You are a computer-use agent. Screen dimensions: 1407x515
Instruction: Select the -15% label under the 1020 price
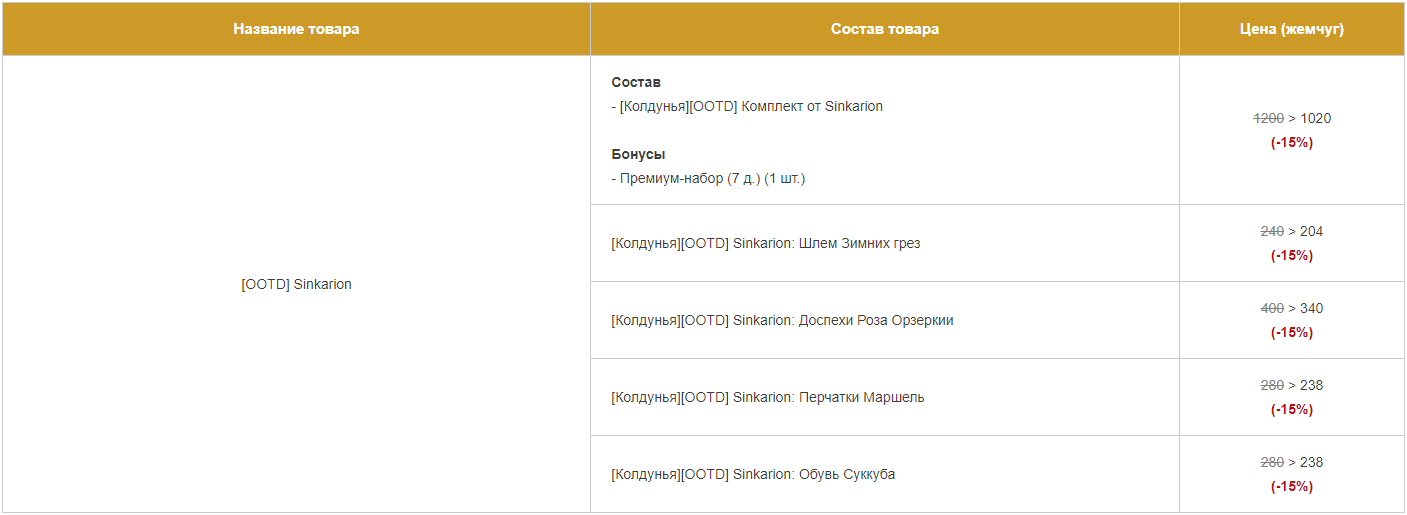(1291, 142)
